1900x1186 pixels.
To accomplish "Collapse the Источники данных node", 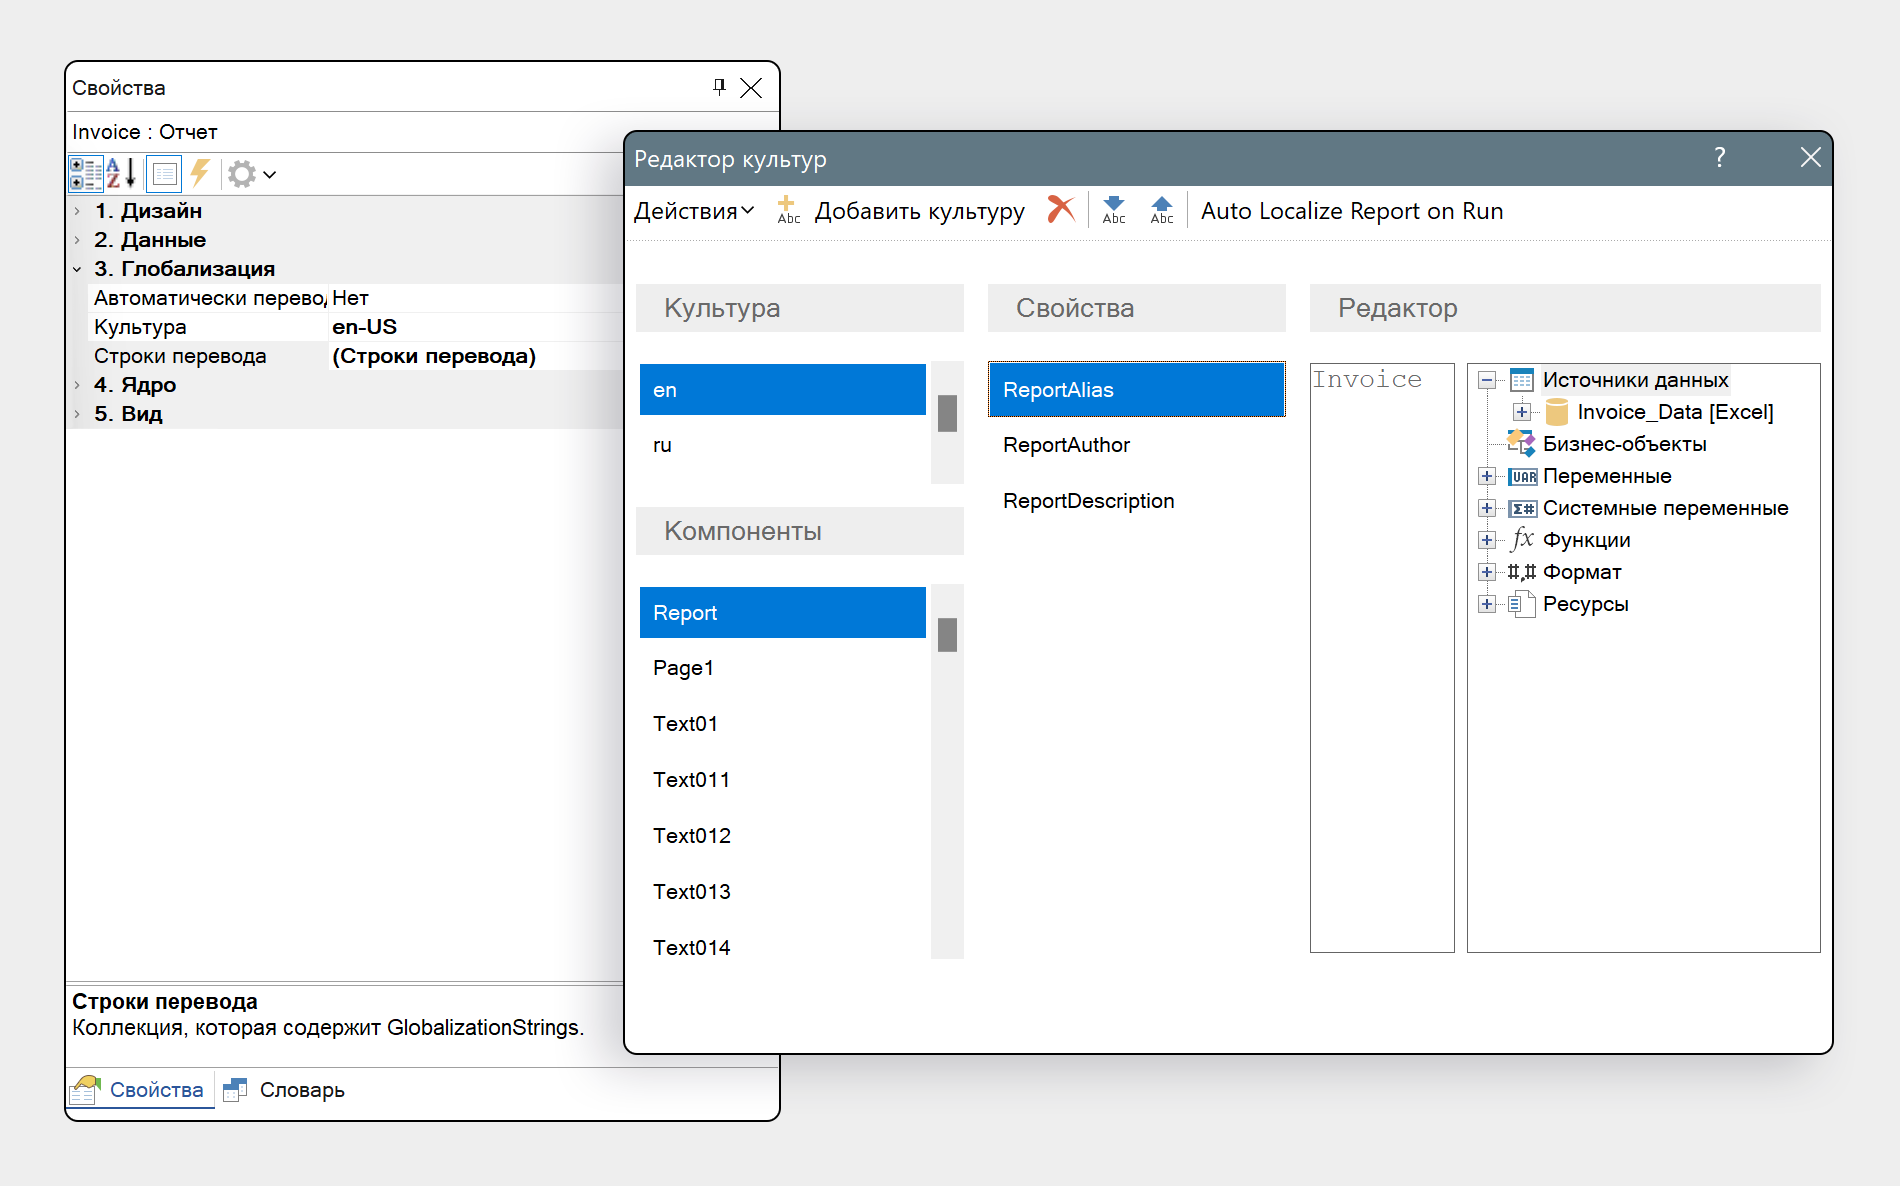I will coord(1487,380).
